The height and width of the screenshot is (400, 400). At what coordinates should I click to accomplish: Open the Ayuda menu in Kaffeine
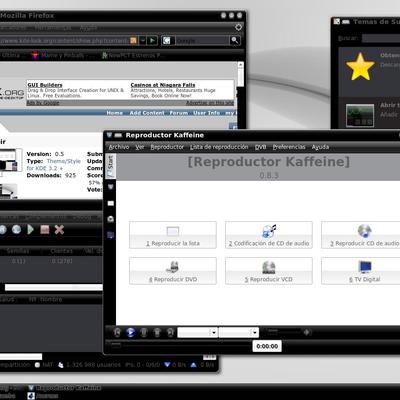click(320, 147)
